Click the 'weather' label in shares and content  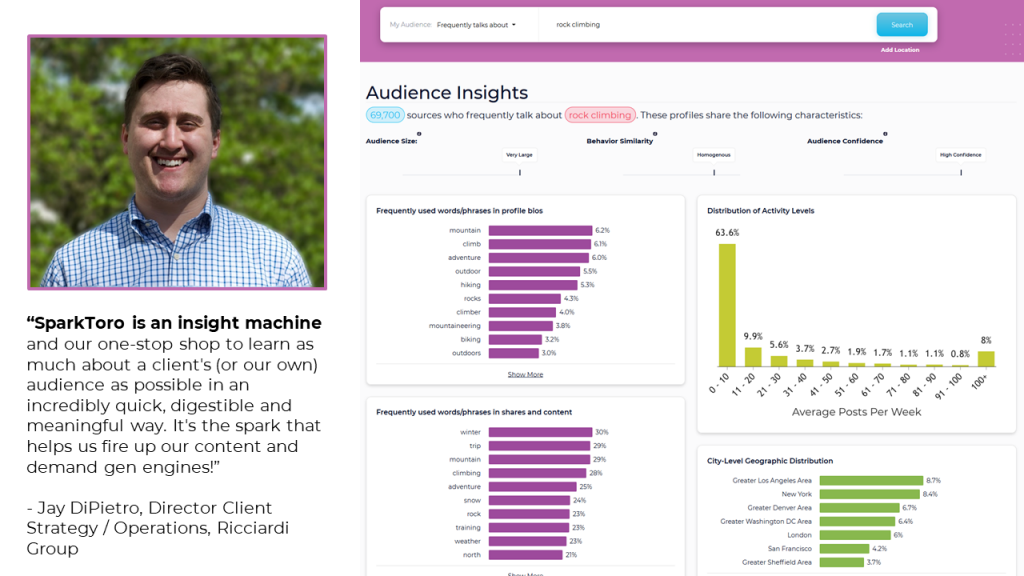point(468,541)
